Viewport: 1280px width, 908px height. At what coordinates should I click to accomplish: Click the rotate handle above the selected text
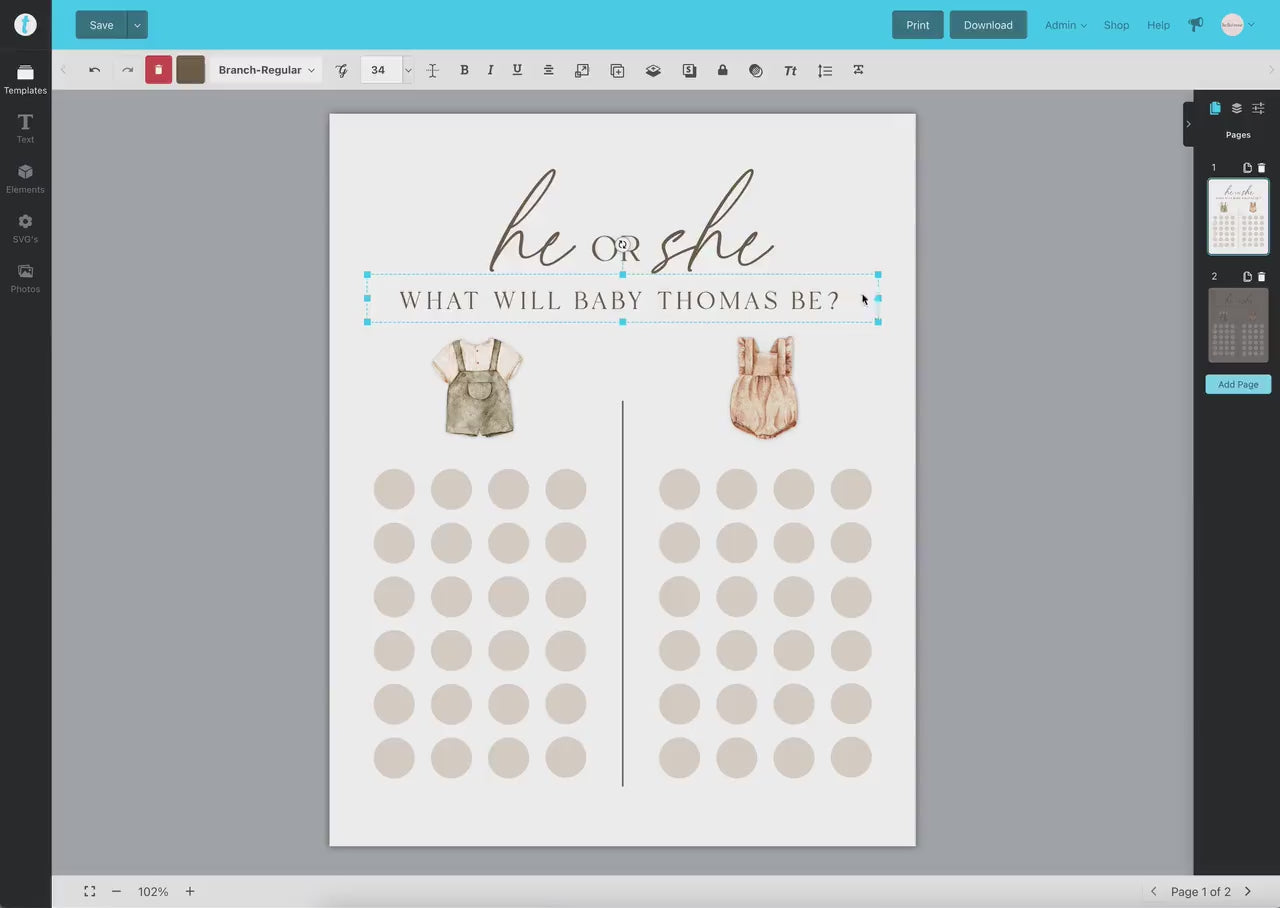coord(622,244)
